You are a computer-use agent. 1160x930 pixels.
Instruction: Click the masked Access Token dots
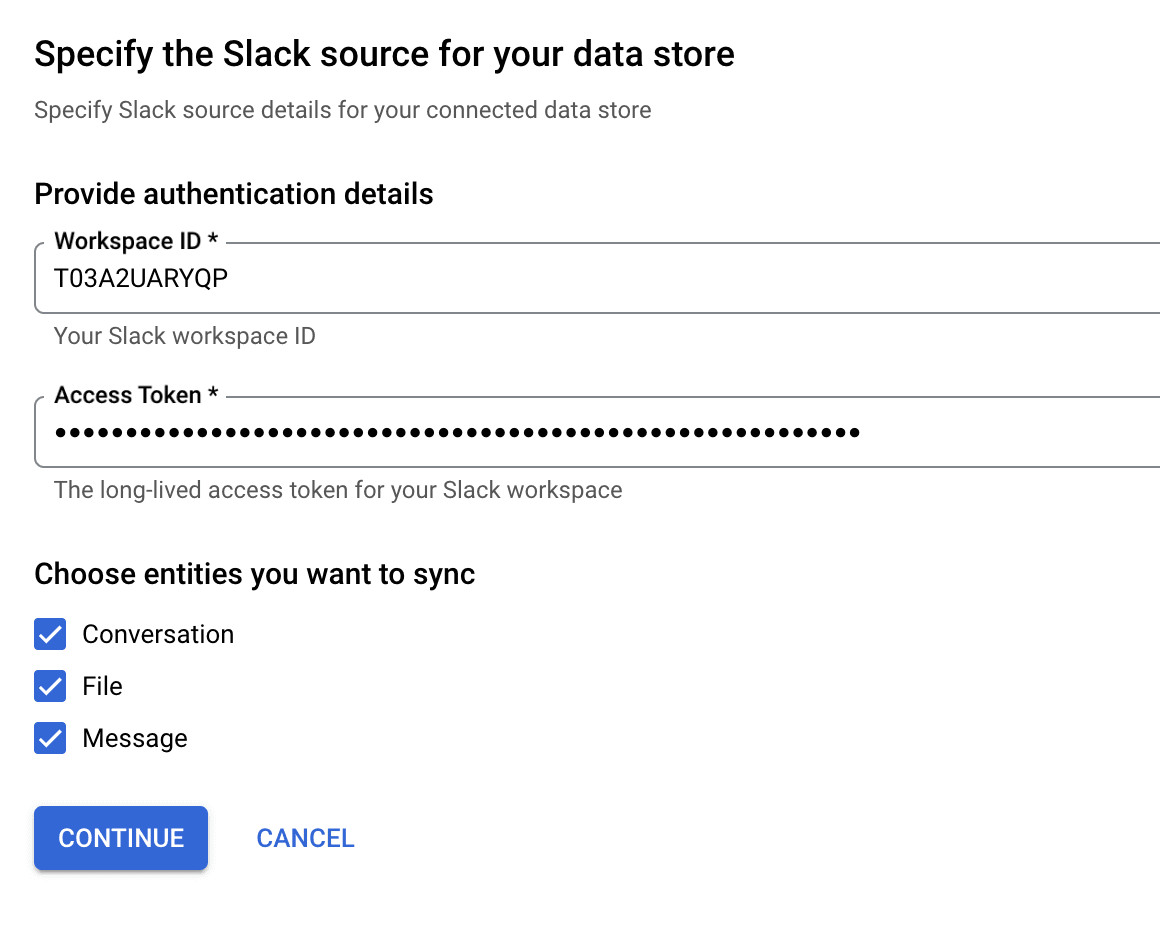455,432
